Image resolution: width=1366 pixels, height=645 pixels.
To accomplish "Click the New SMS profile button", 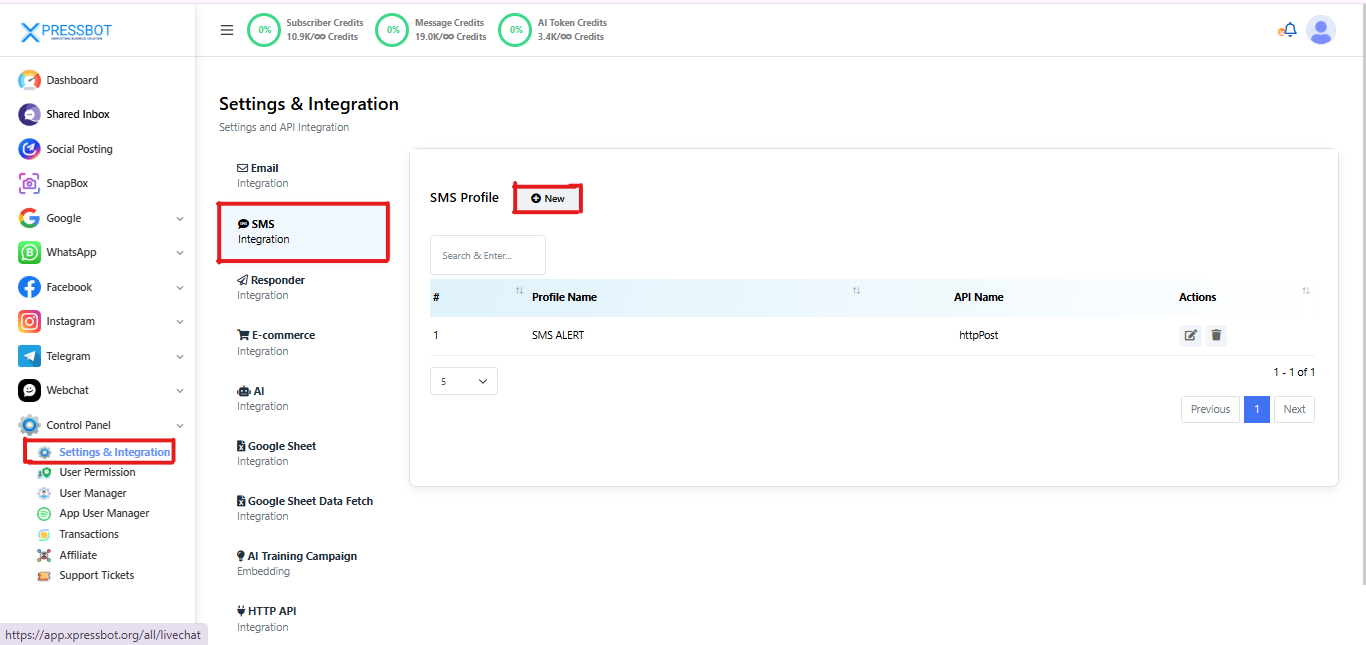I will pos(547,199).
